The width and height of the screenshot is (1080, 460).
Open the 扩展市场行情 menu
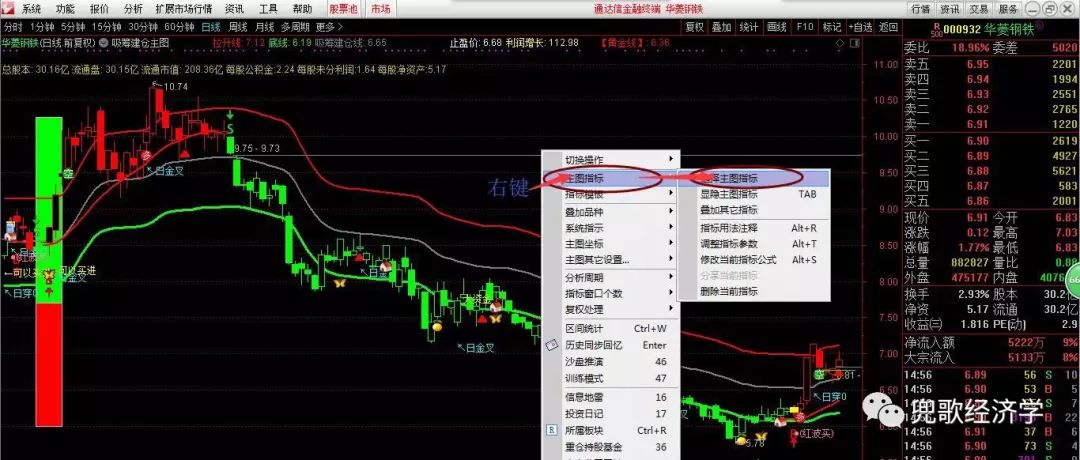coord(184,9)
